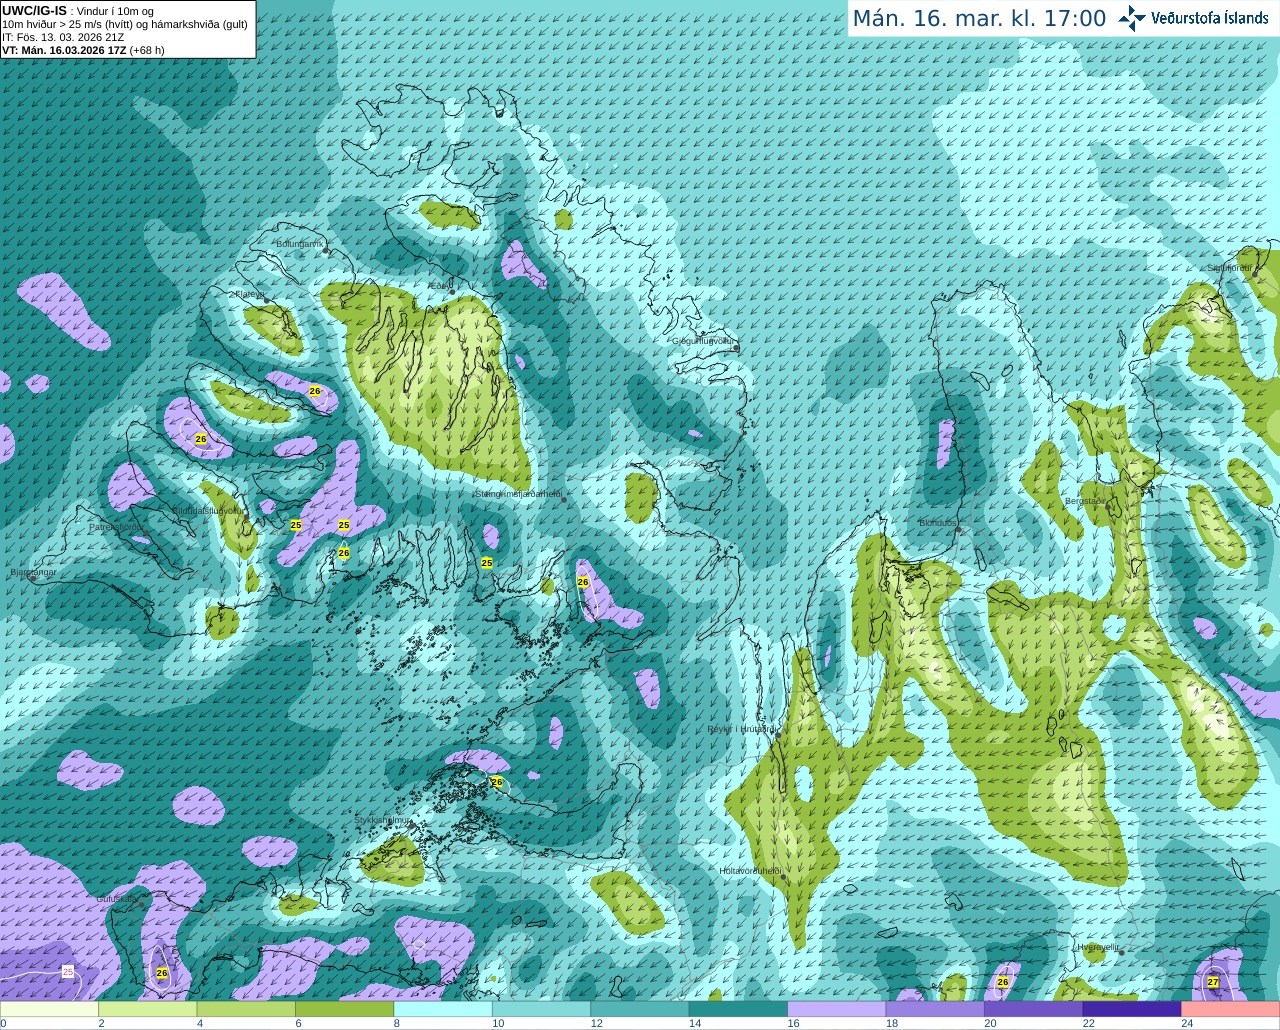This screenshot has height=1030, width=1280.
Task: Click the yellow 27 gust marker
Action: pos(1212,982)
